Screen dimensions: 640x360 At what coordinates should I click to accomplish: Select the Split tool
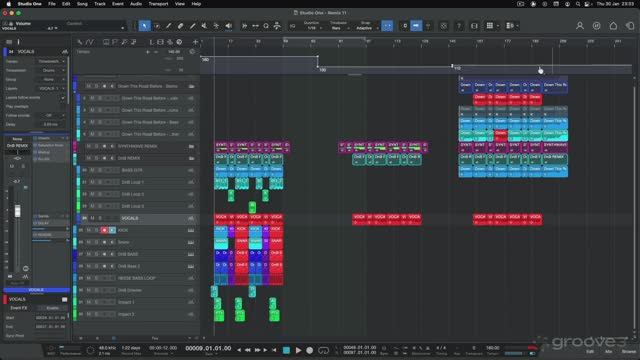[169, 26]
